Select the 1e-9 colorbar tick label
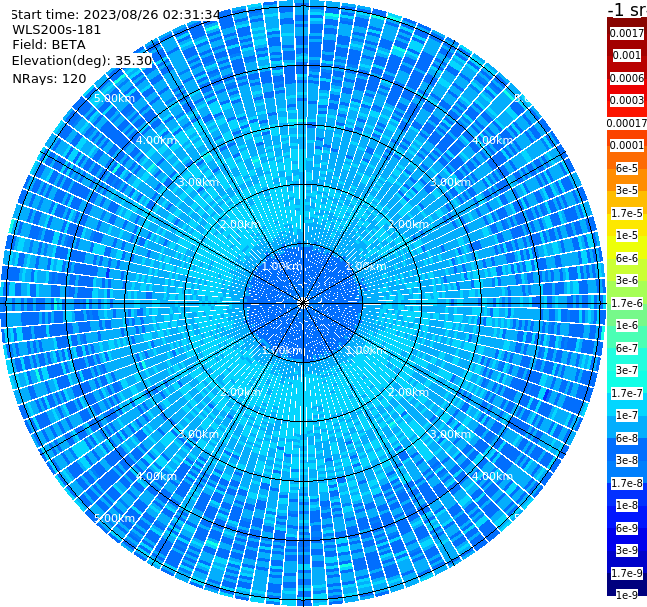Image resolution: width=647 pixels, height=607 pixels. [627, 595]
